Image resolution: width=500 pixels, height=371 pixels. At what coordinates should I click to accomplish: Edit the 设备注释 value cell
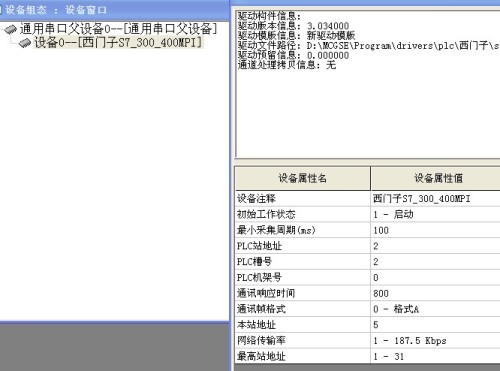436,199
